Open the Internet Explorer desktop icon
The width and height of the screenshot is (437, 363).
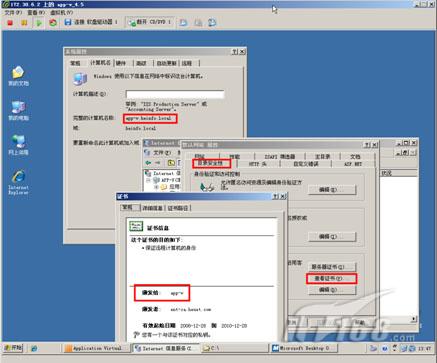pos(18,182)
